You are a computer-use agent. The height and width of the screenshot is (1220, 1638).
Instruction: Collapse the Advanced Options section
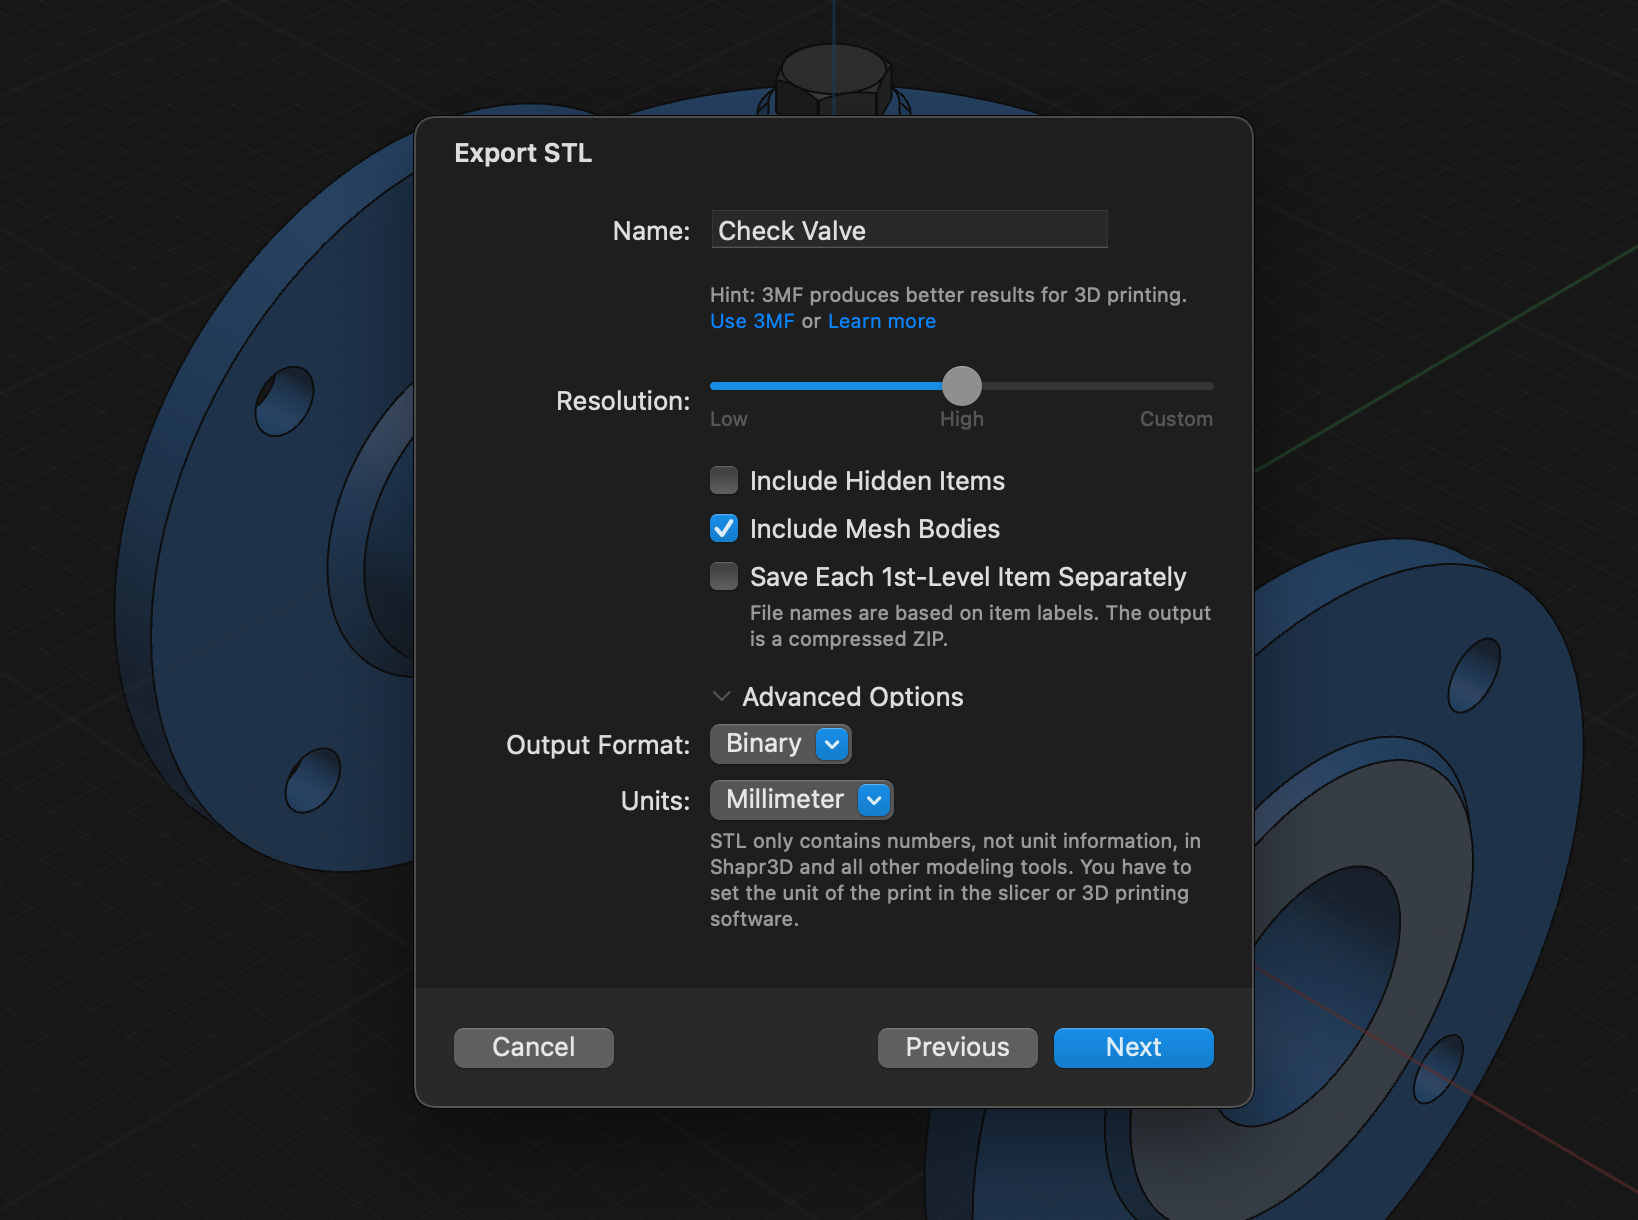pos(721,696)
